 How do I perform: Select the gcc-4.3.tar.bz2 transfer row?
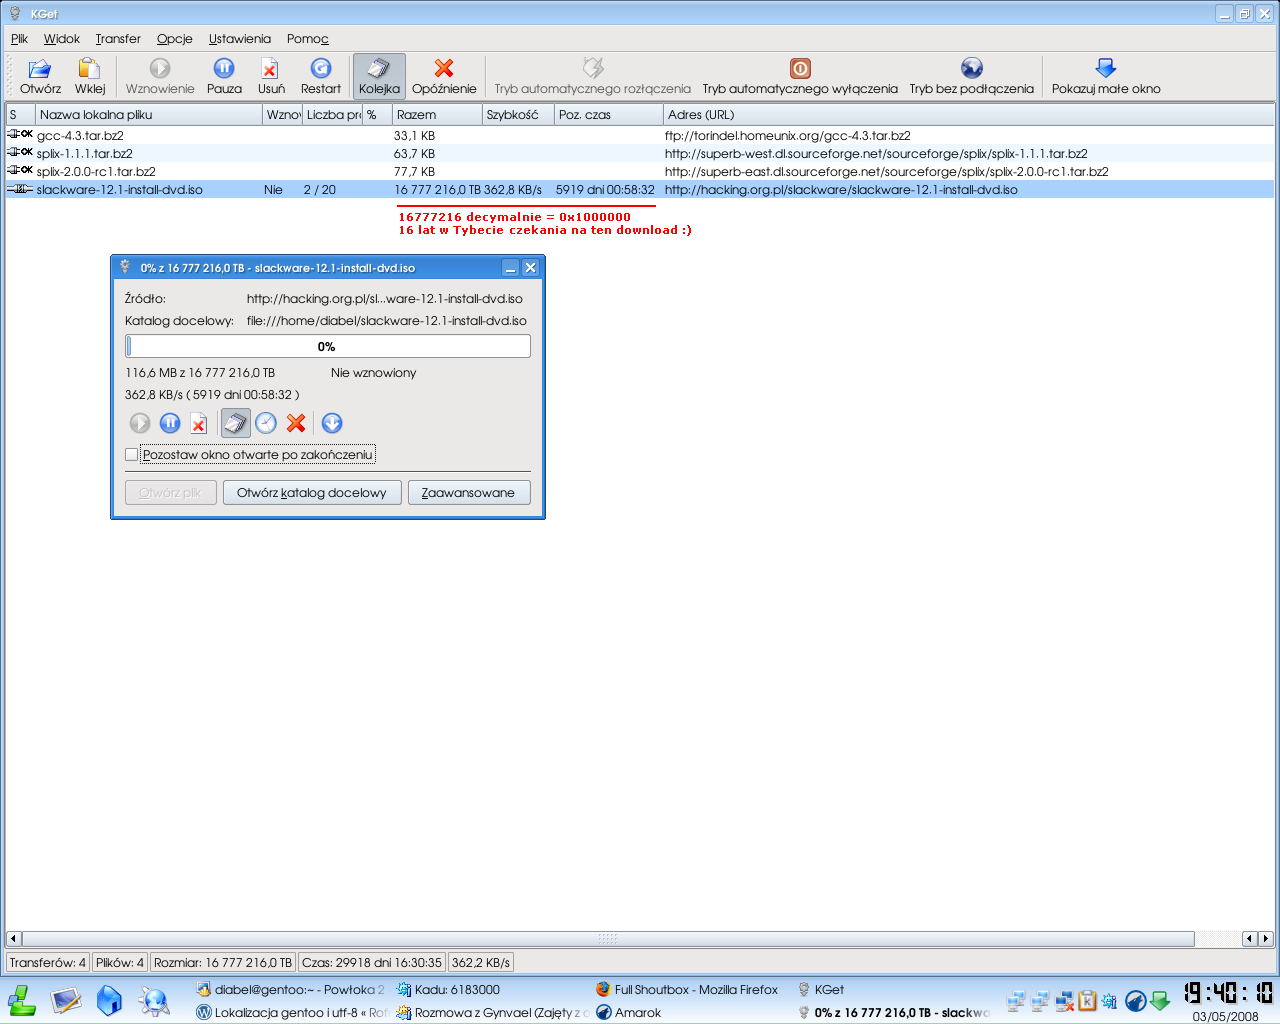640,135
